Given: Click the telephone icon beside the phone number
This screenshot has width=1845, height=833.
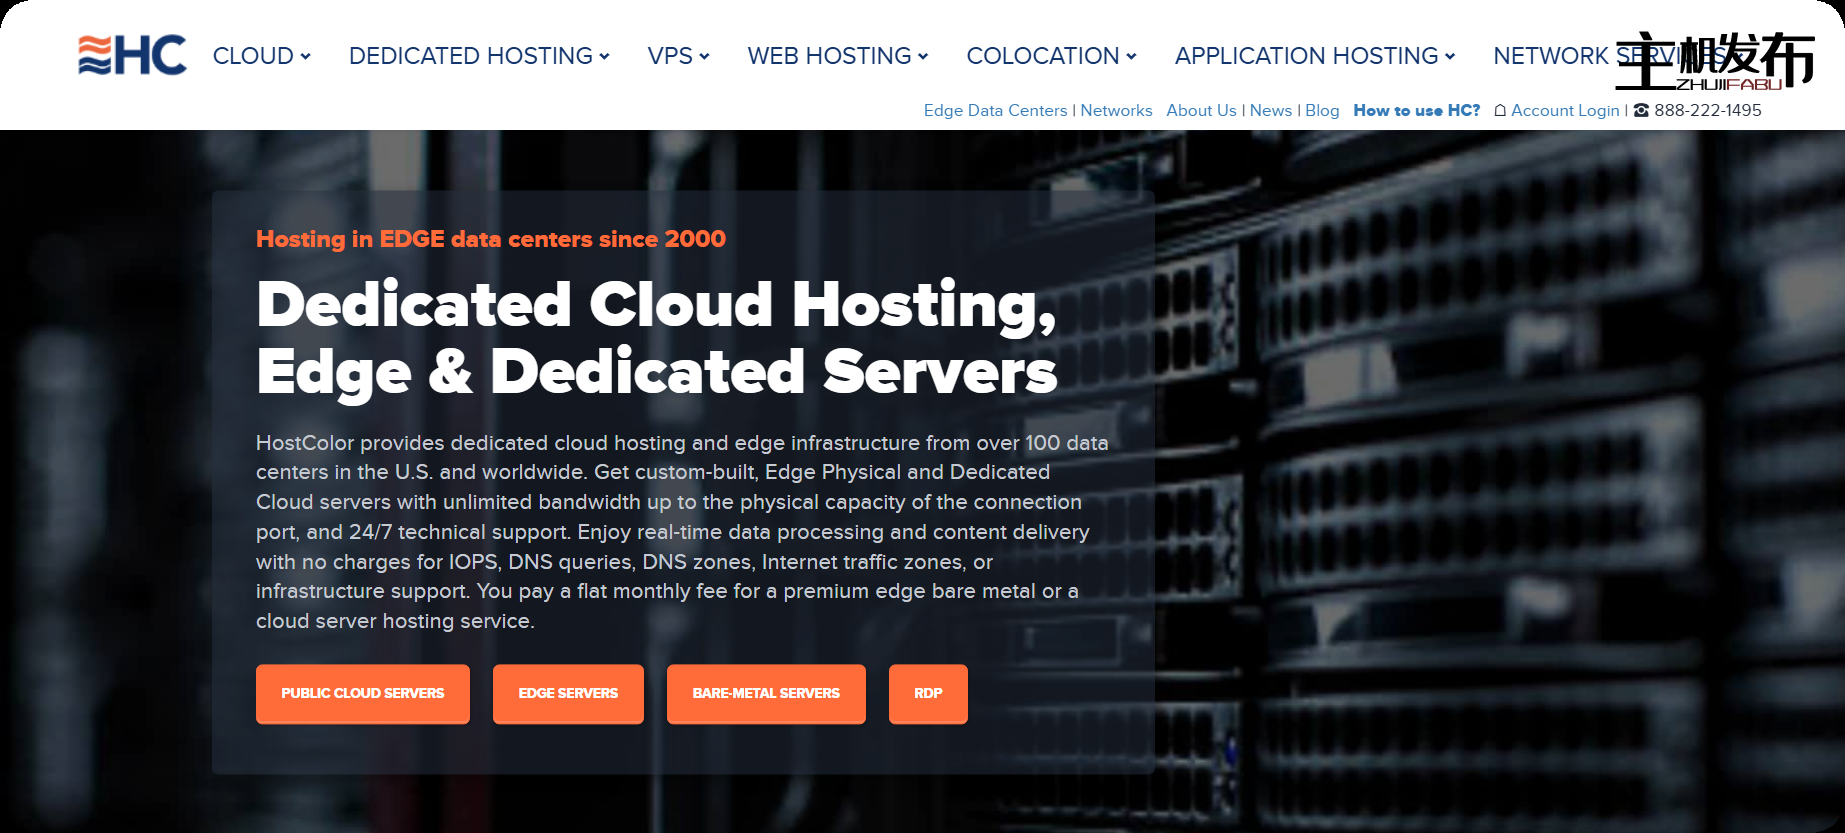Looking at the screenshot, I should (x=1641, y=111).
